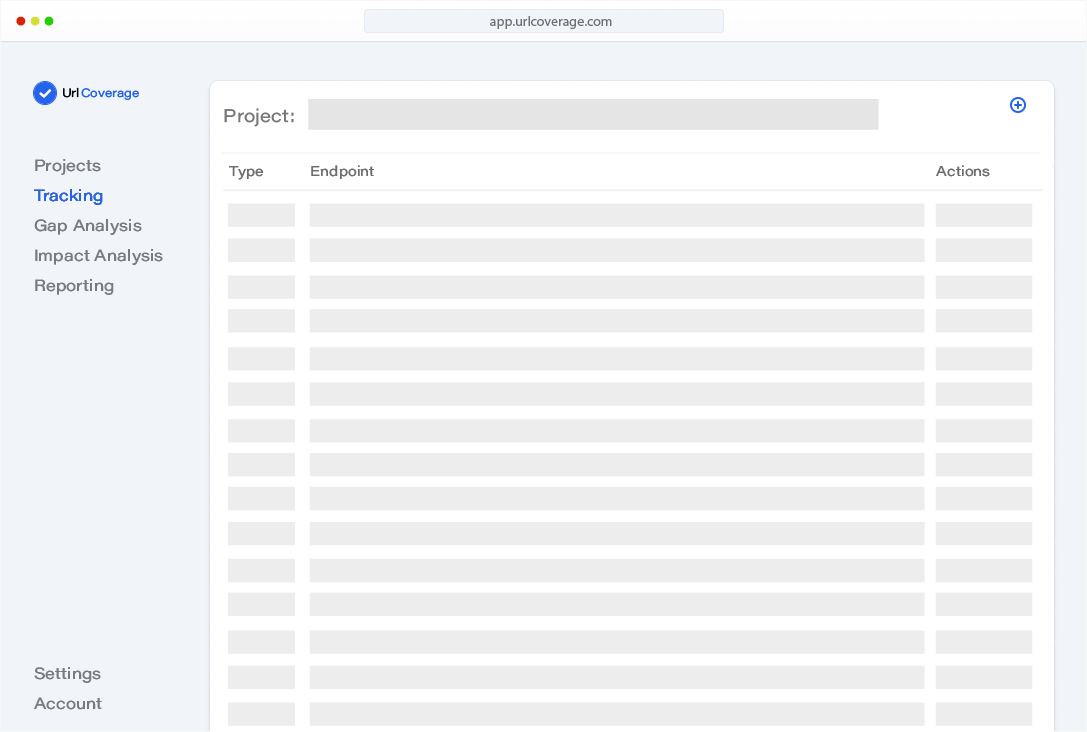This screenshot has height=732, width=1087.
Task: Open Settings from the sidebar
Action: pos(67,674)
